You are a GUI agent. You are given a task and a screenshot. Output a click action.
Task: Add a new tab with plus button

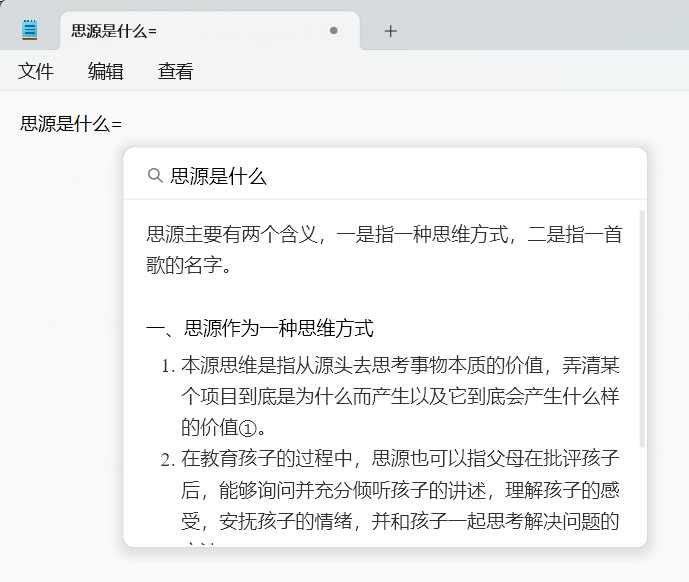click(390, 31)
